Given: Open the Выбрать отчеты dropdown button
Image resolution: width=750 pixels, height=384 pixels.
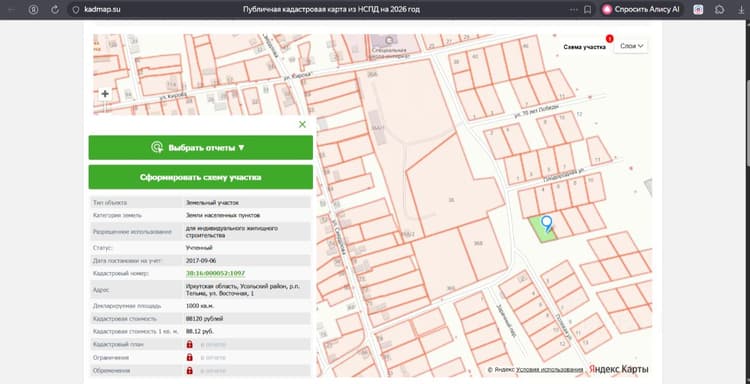Looking at the screenshot, I should (201, 147).
